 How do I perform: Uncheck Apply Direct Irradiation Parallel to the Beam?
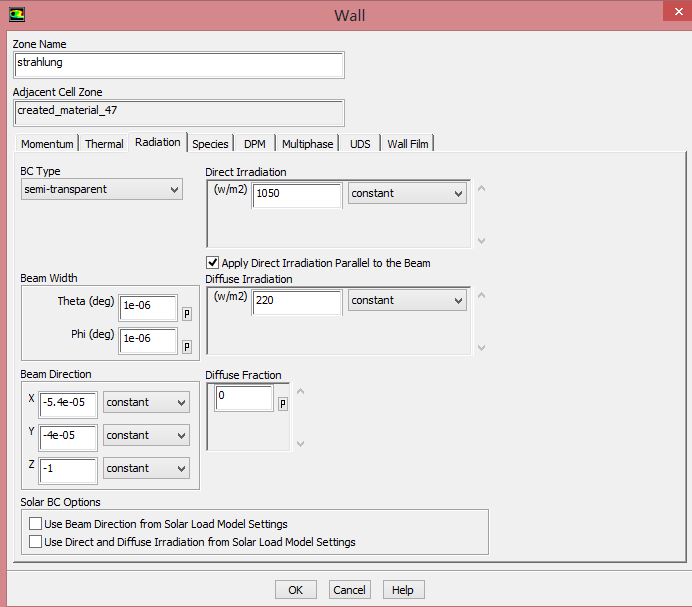(x=213, y=263)
